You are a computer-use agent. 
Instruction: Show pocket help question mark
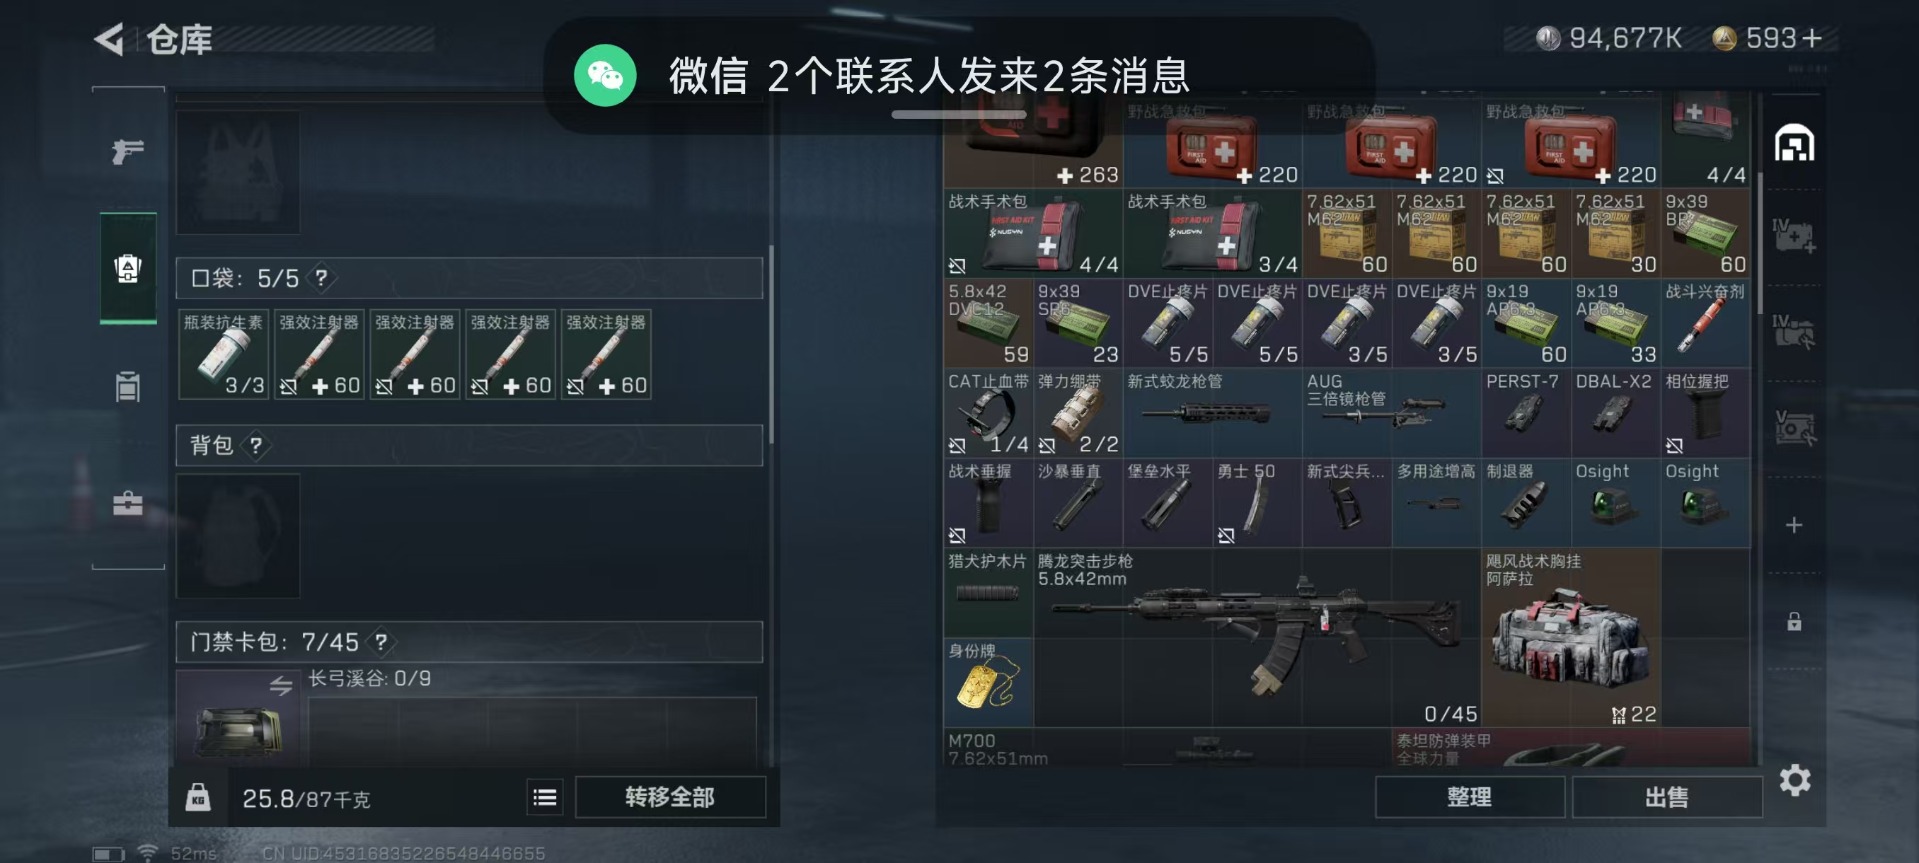pyautogui.click(x=321, y=278)
